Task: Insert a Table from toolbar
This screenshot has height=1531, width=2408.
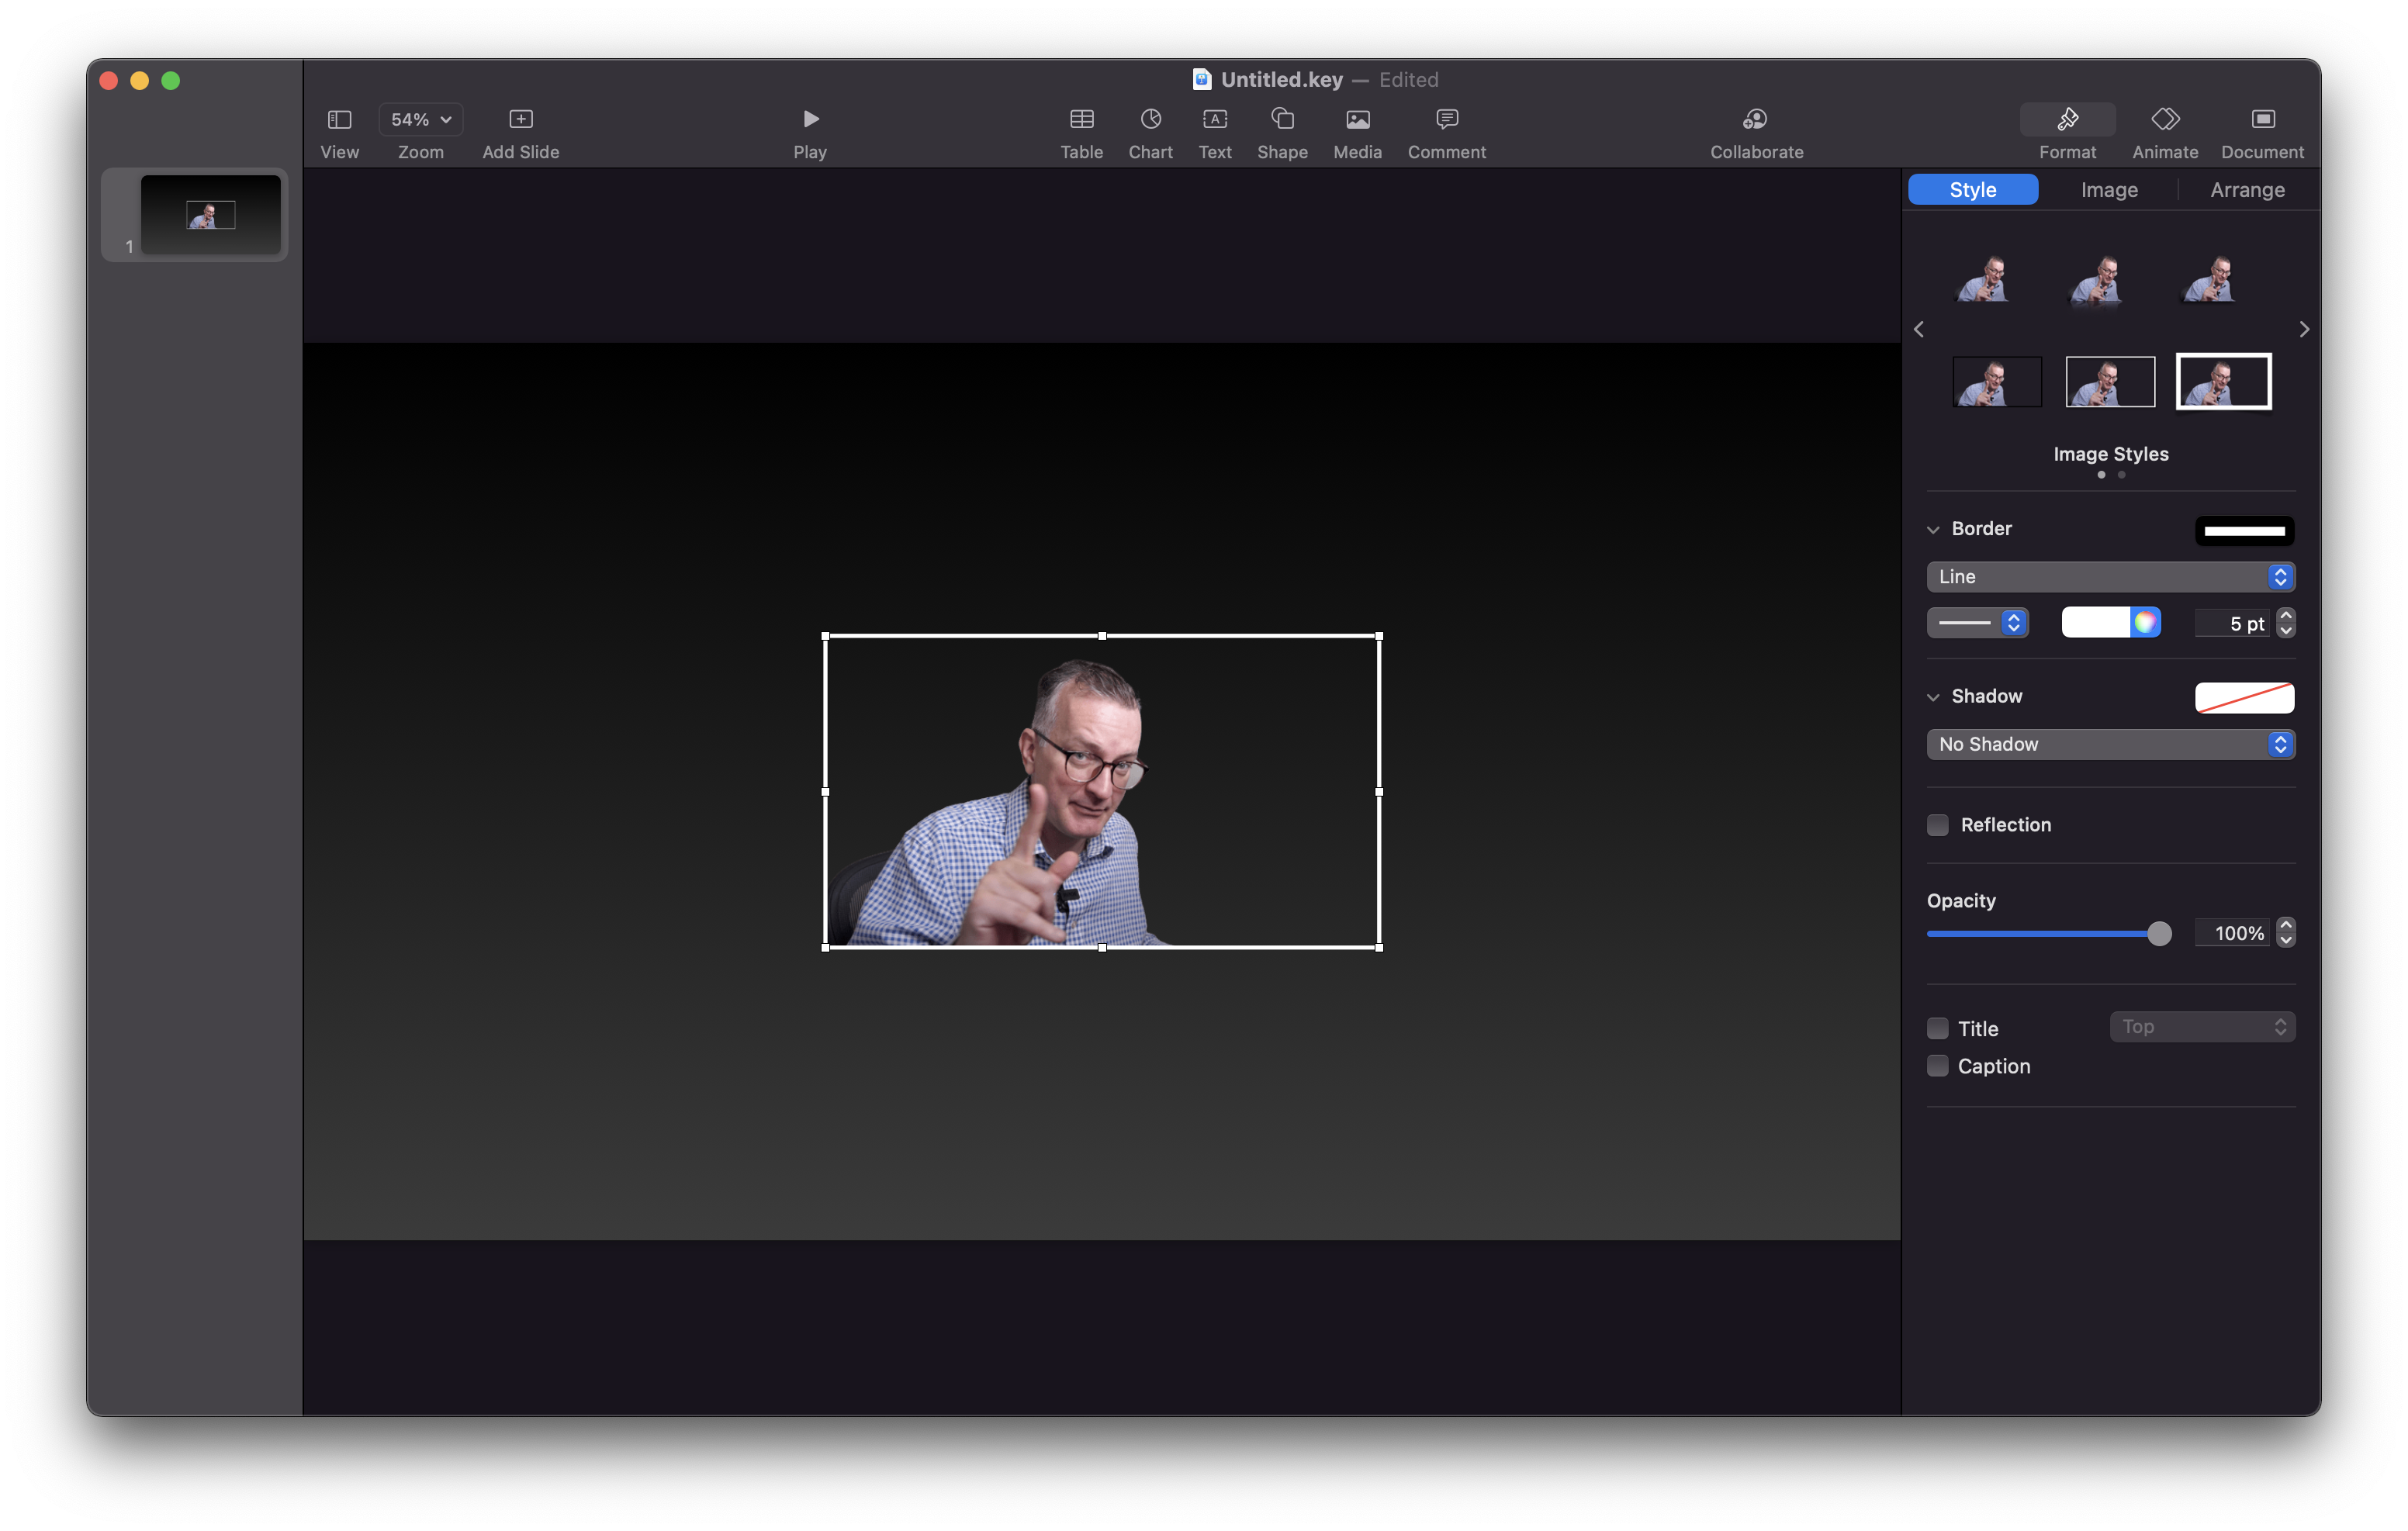Action: point(1081,119)
